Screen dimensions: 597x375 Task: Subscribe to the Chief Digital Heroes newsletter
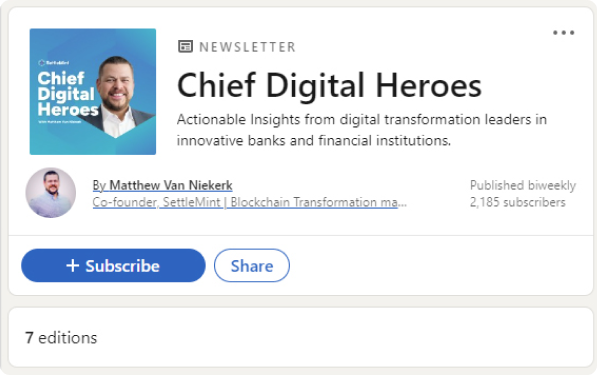(113, 265)
